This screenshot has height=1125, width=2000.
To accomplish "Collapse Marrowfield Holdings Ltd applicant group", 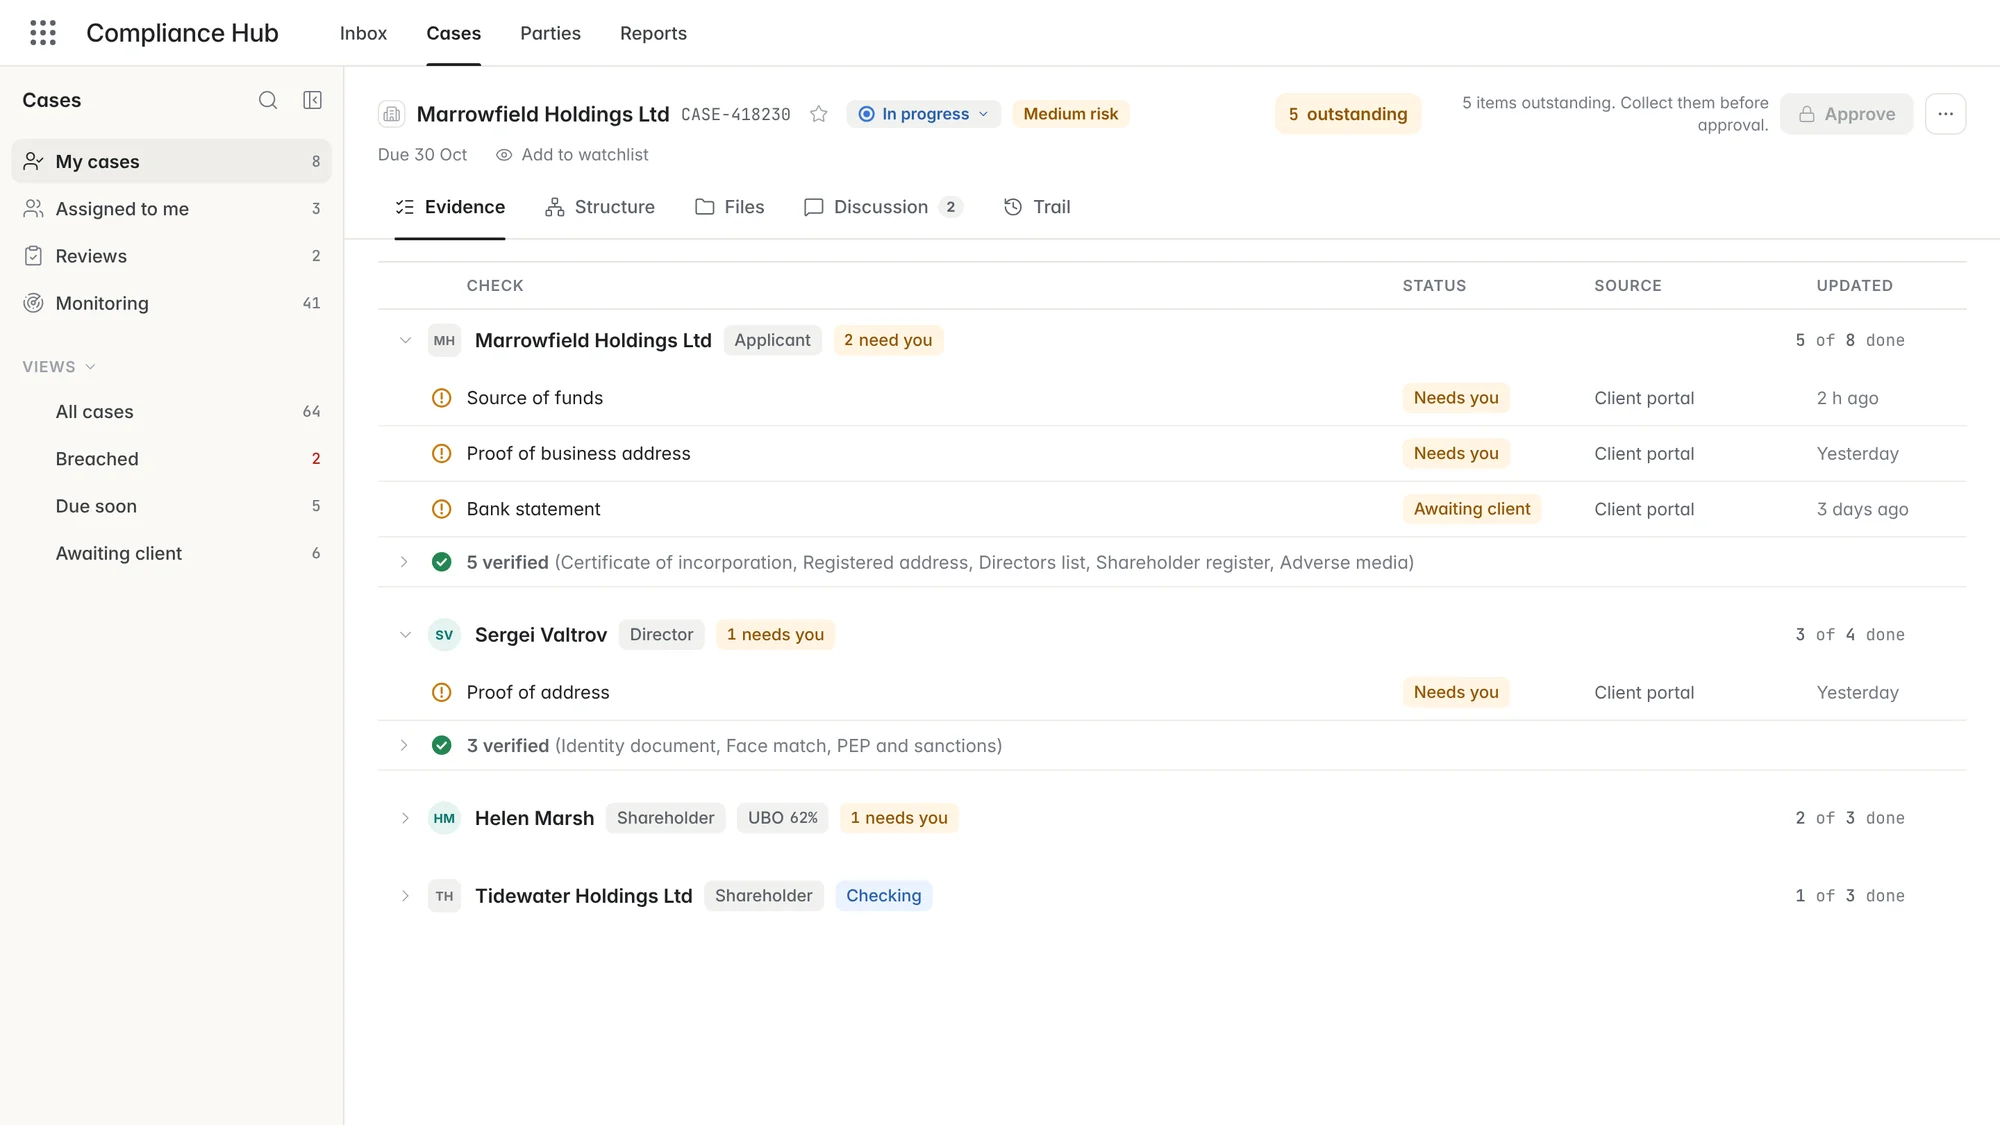I will coord(405,340).
